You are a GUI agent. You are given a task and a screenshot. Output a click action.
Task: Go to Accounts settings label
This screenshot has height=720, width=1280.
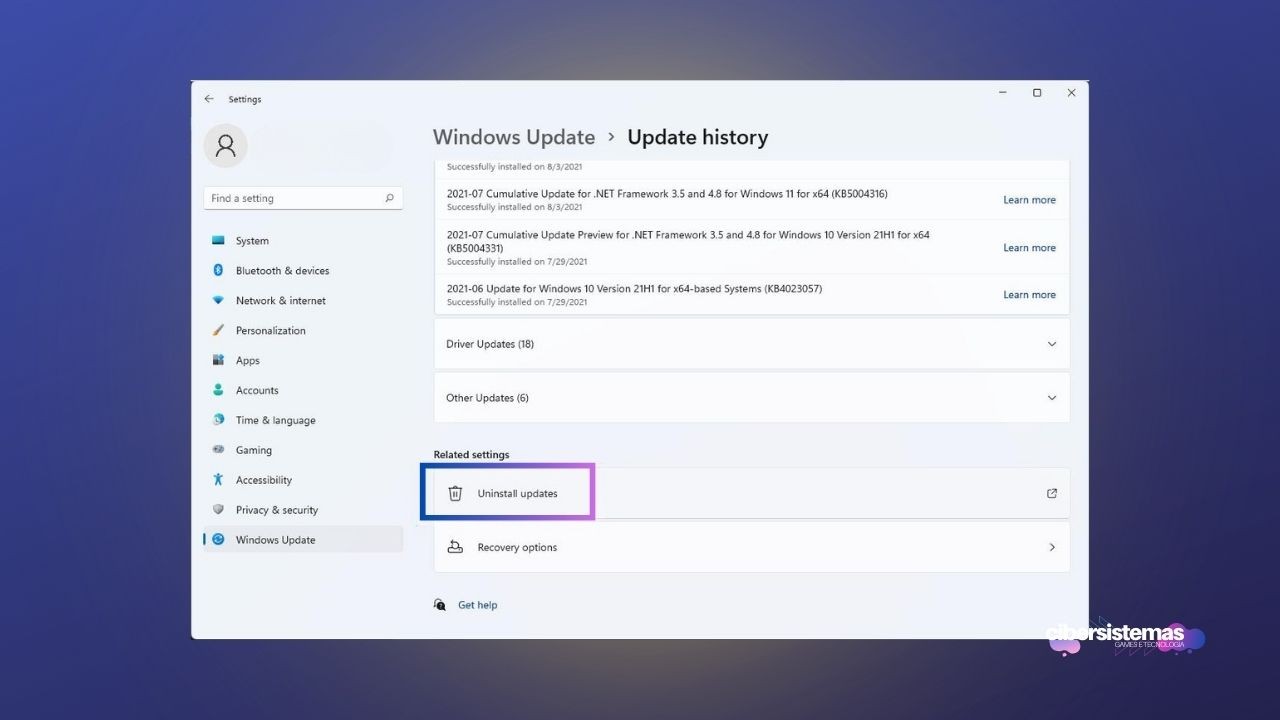pyautogui.click(x=257, y=391)
